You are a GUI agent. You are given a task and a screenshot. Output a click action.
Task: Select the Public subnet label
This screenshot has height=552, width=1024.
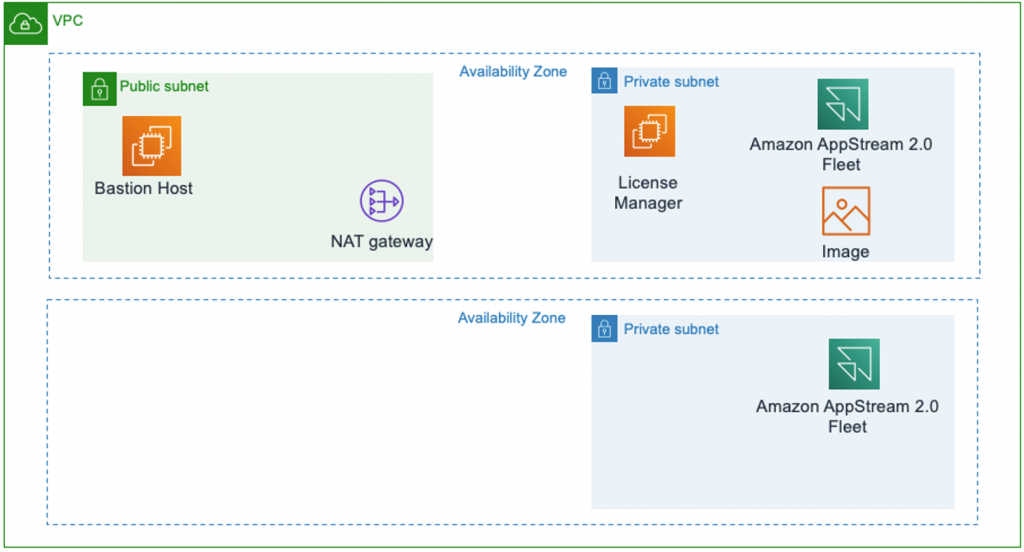(164, 86)
